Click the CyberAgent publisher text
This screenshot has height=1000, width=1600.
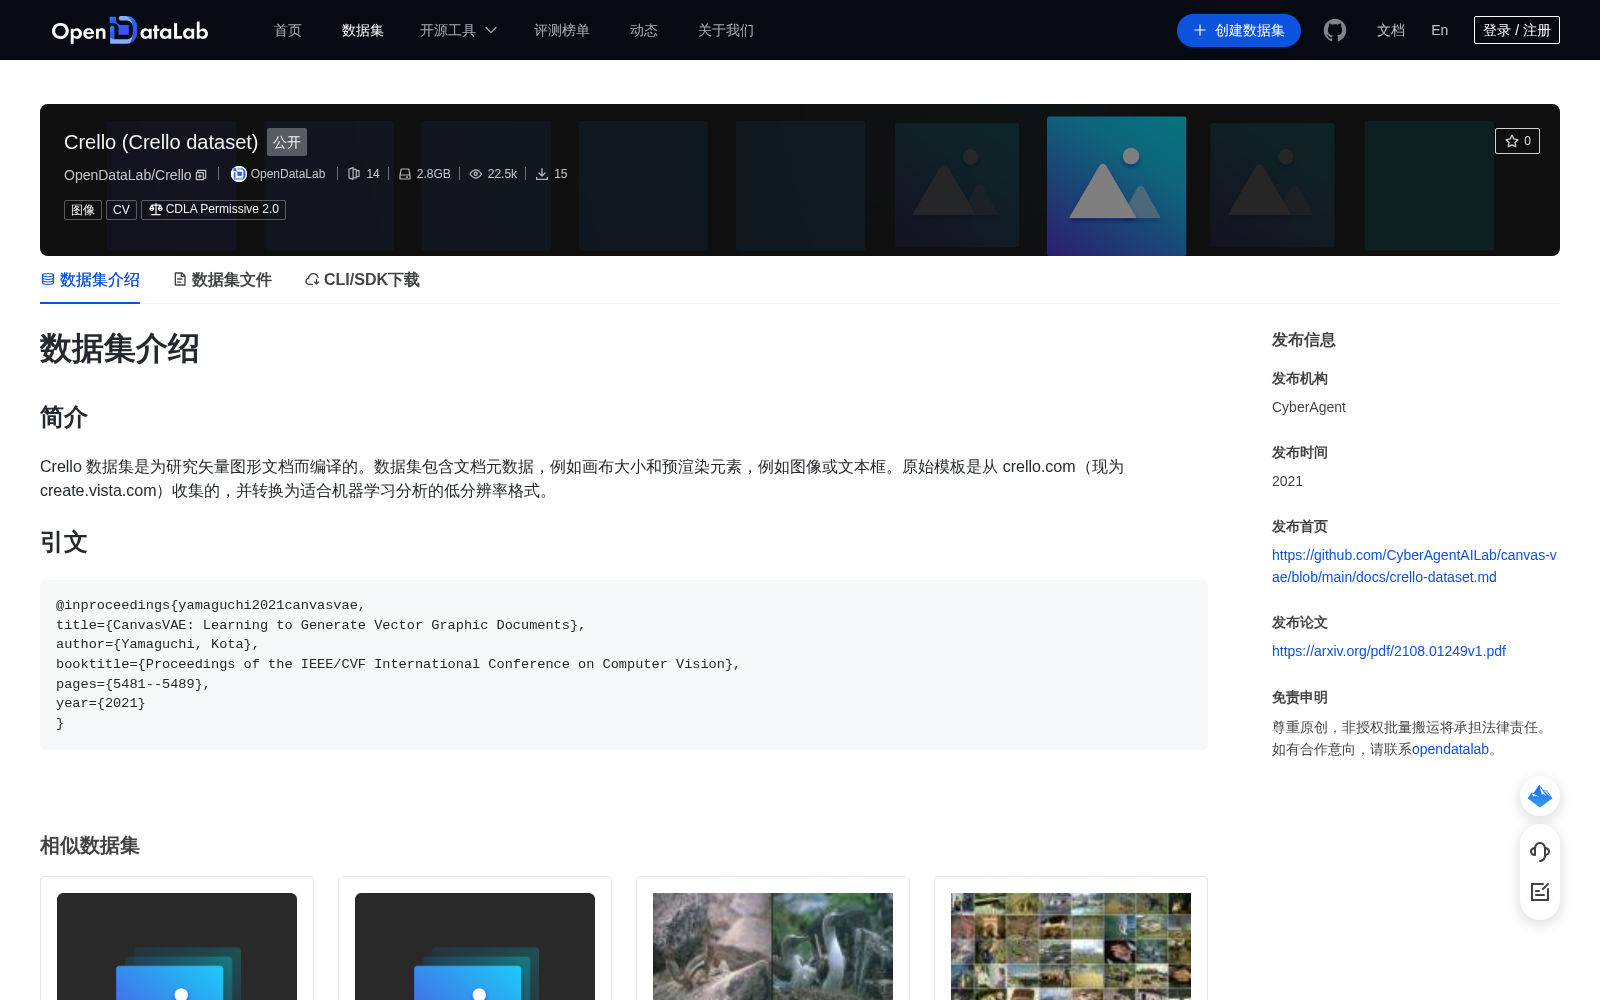1309,407
